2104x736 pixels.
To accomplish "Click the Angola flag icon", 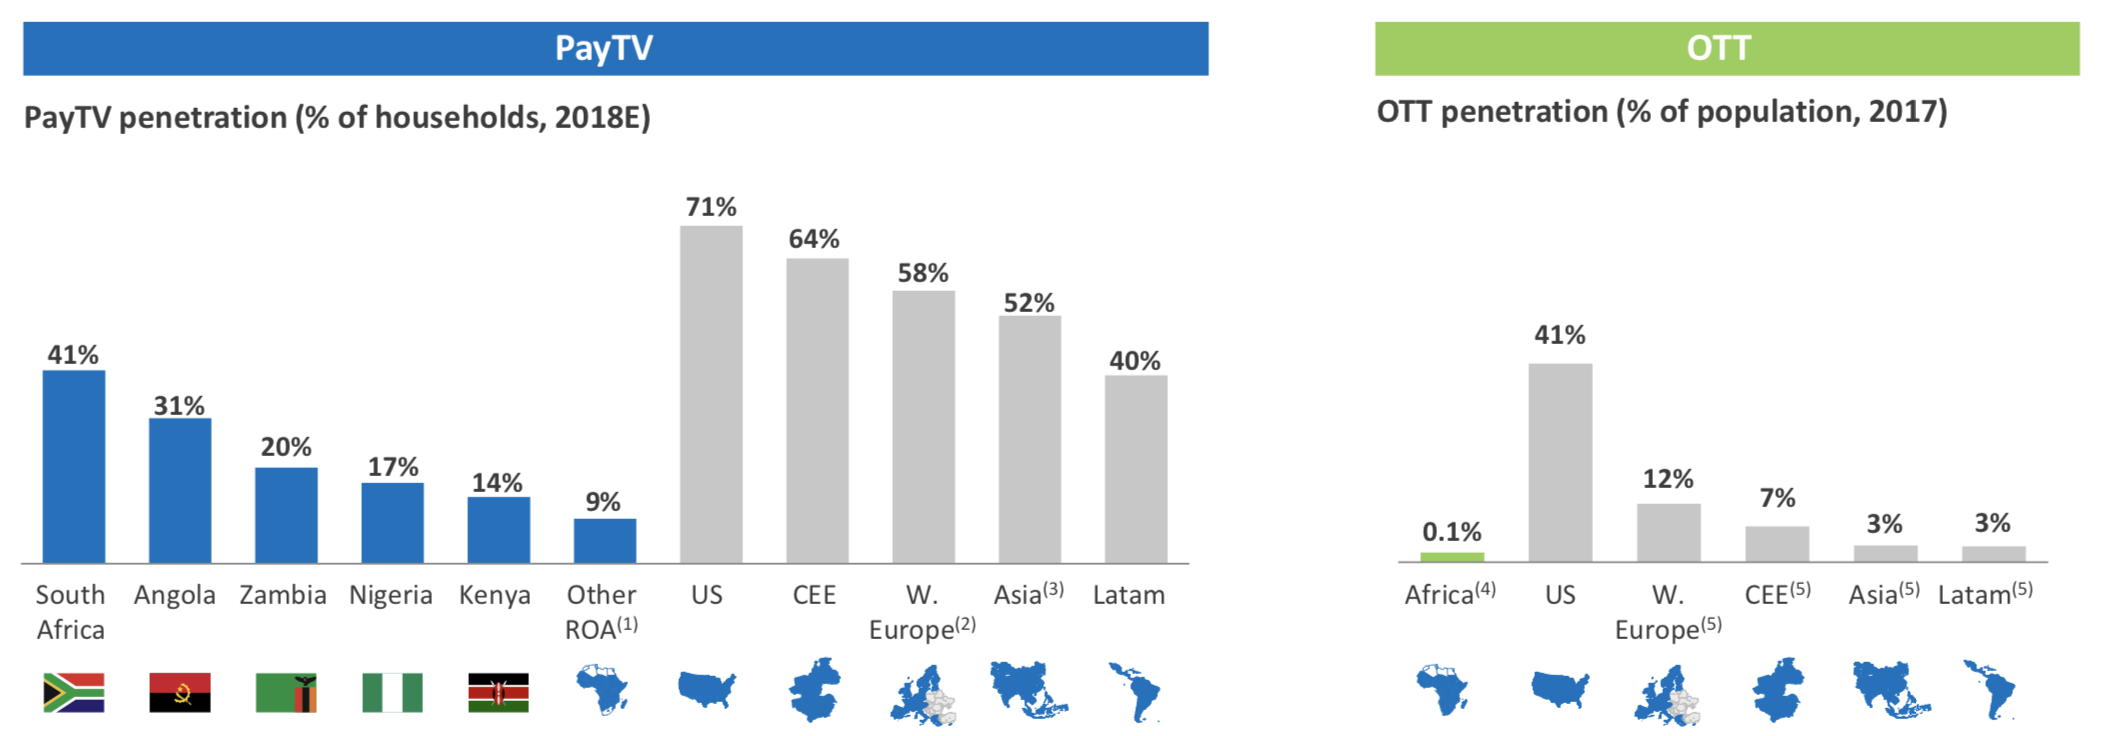I will coord(180,692).
